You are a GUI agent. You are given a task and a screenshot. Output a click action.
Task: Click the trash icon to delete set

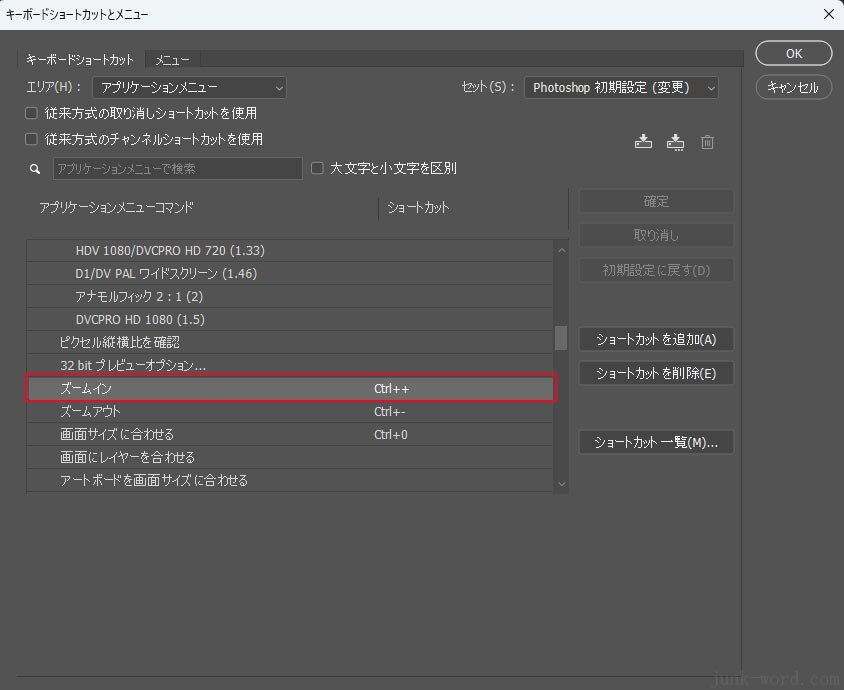pyautogui.click(x=707, y=142)
